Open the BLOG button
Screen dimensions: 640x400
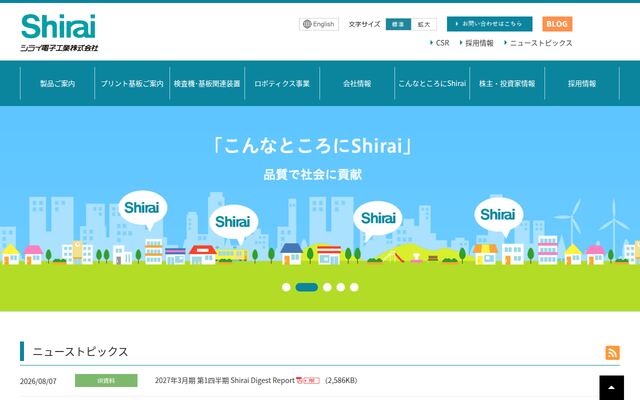point(557,24)
